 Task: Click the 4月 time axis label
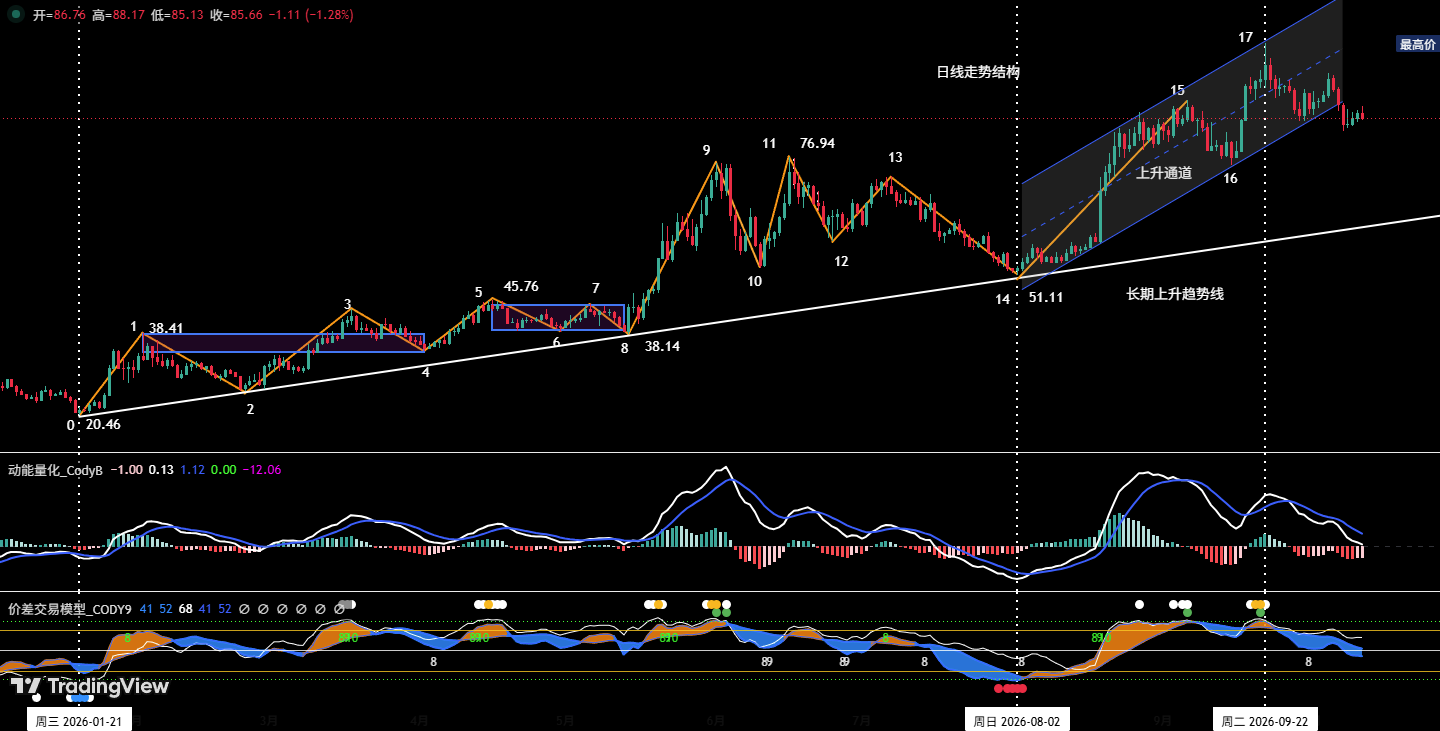pyautogui.click(x=420, y=720)
